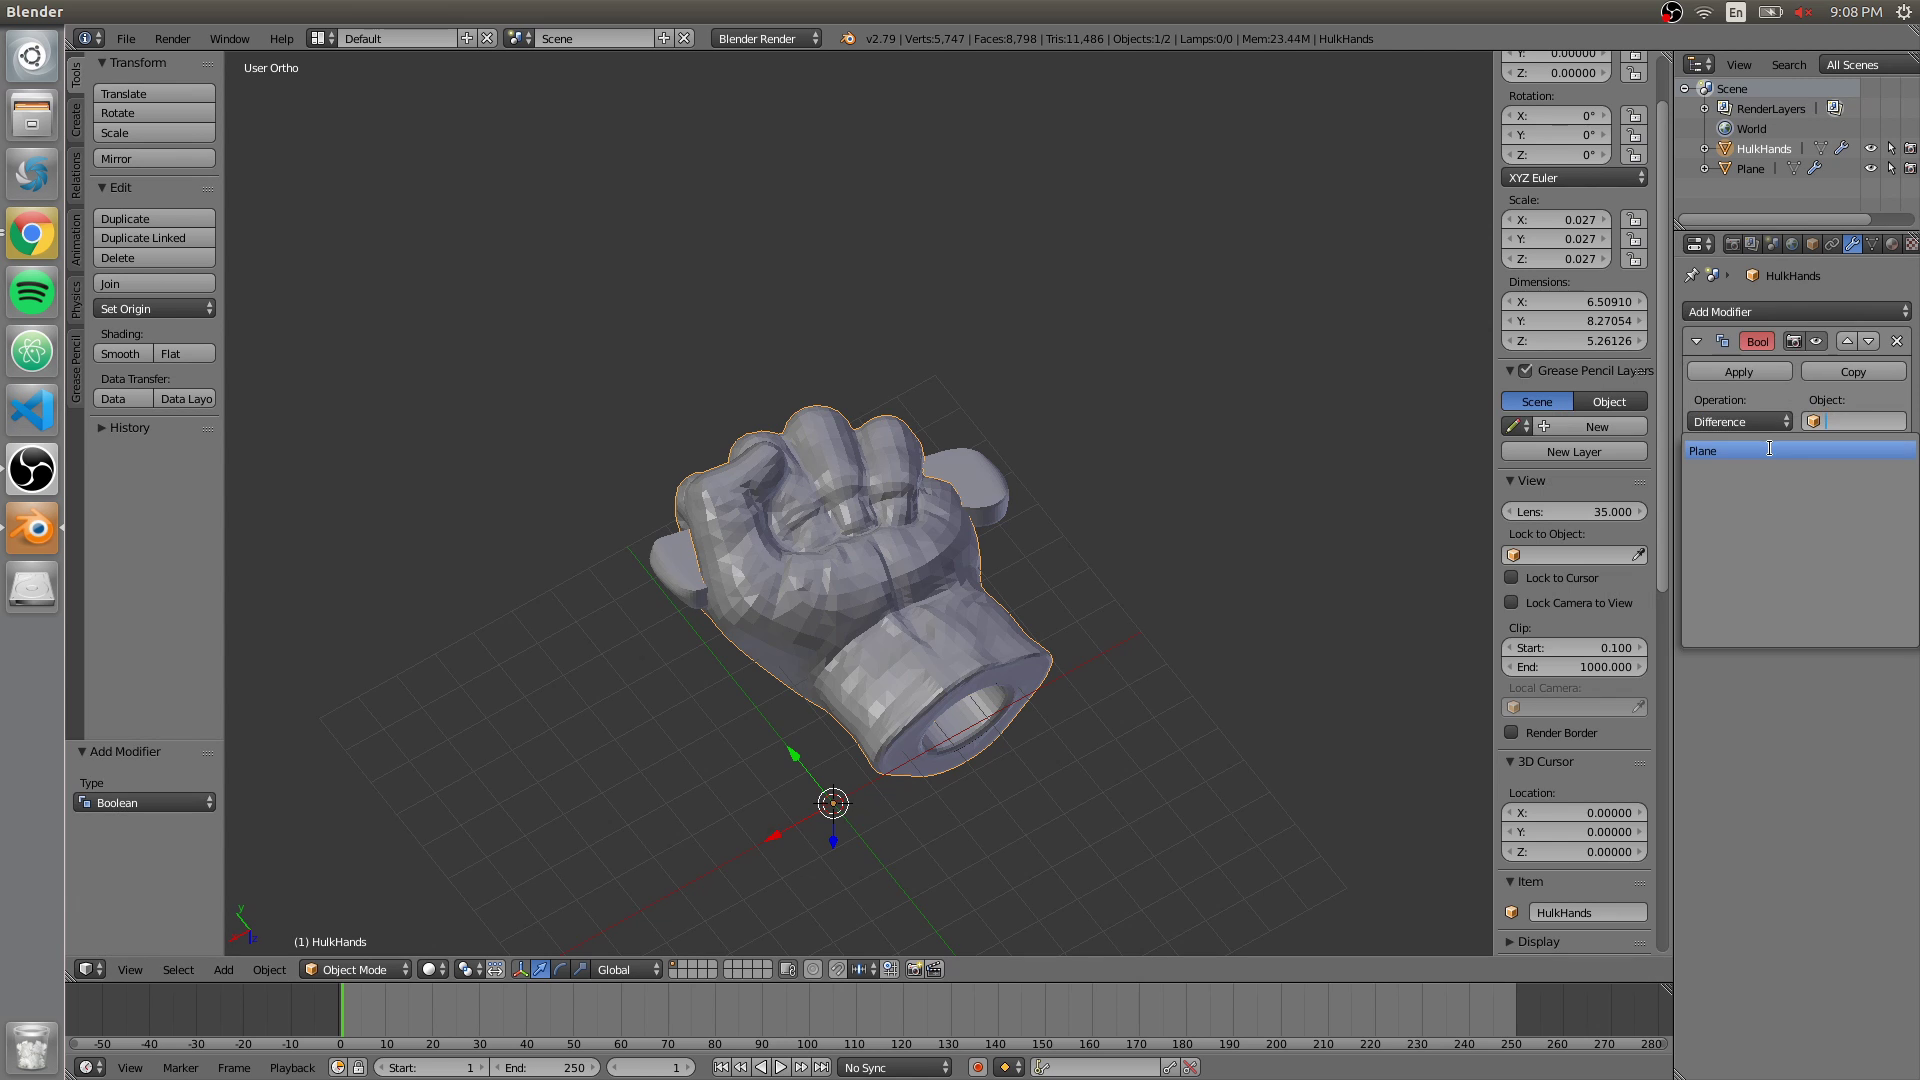Move Boolean modifier up in the stack
Image resolution: width=1920 pixels, height=1080 pixels.
point(1847,341)
